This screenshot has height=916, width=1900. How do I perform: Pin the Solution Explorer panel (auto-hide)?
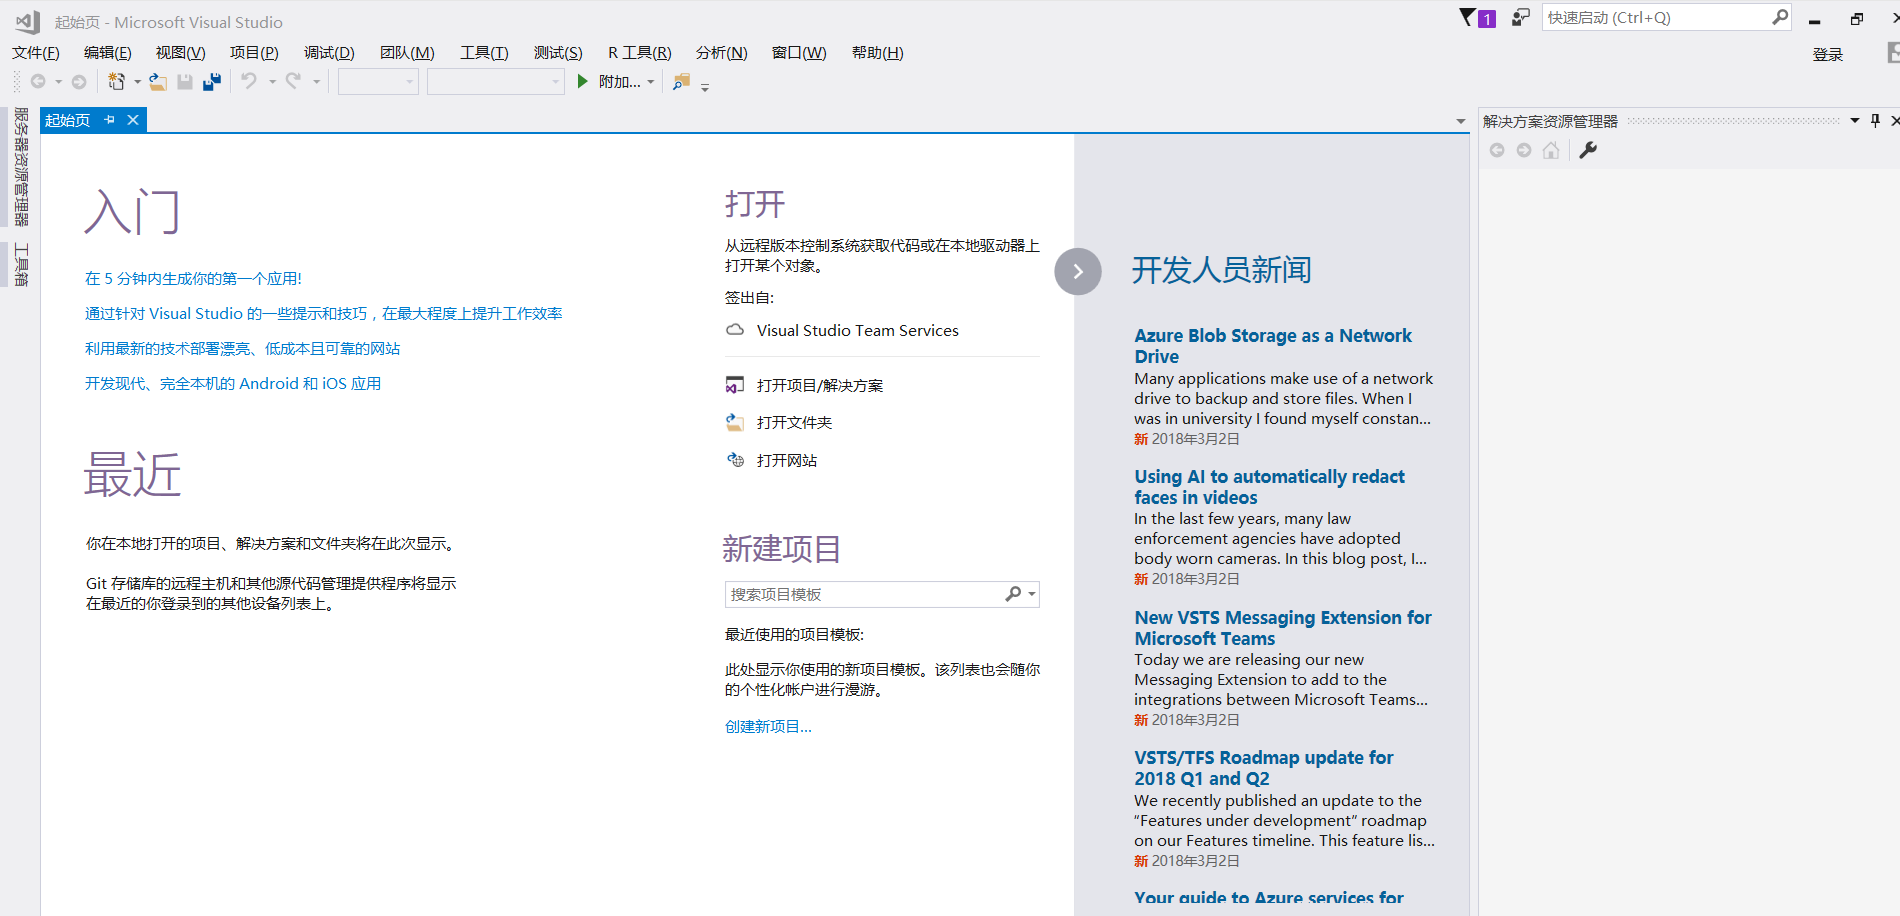(x=1875, y=121)
